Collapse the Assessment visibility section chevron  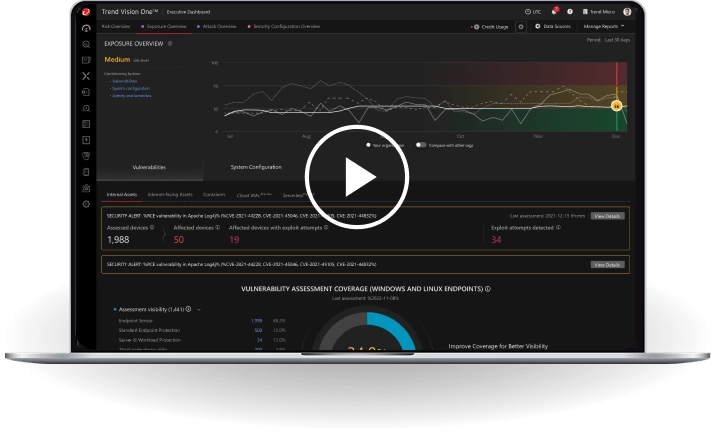pos(198,310)
